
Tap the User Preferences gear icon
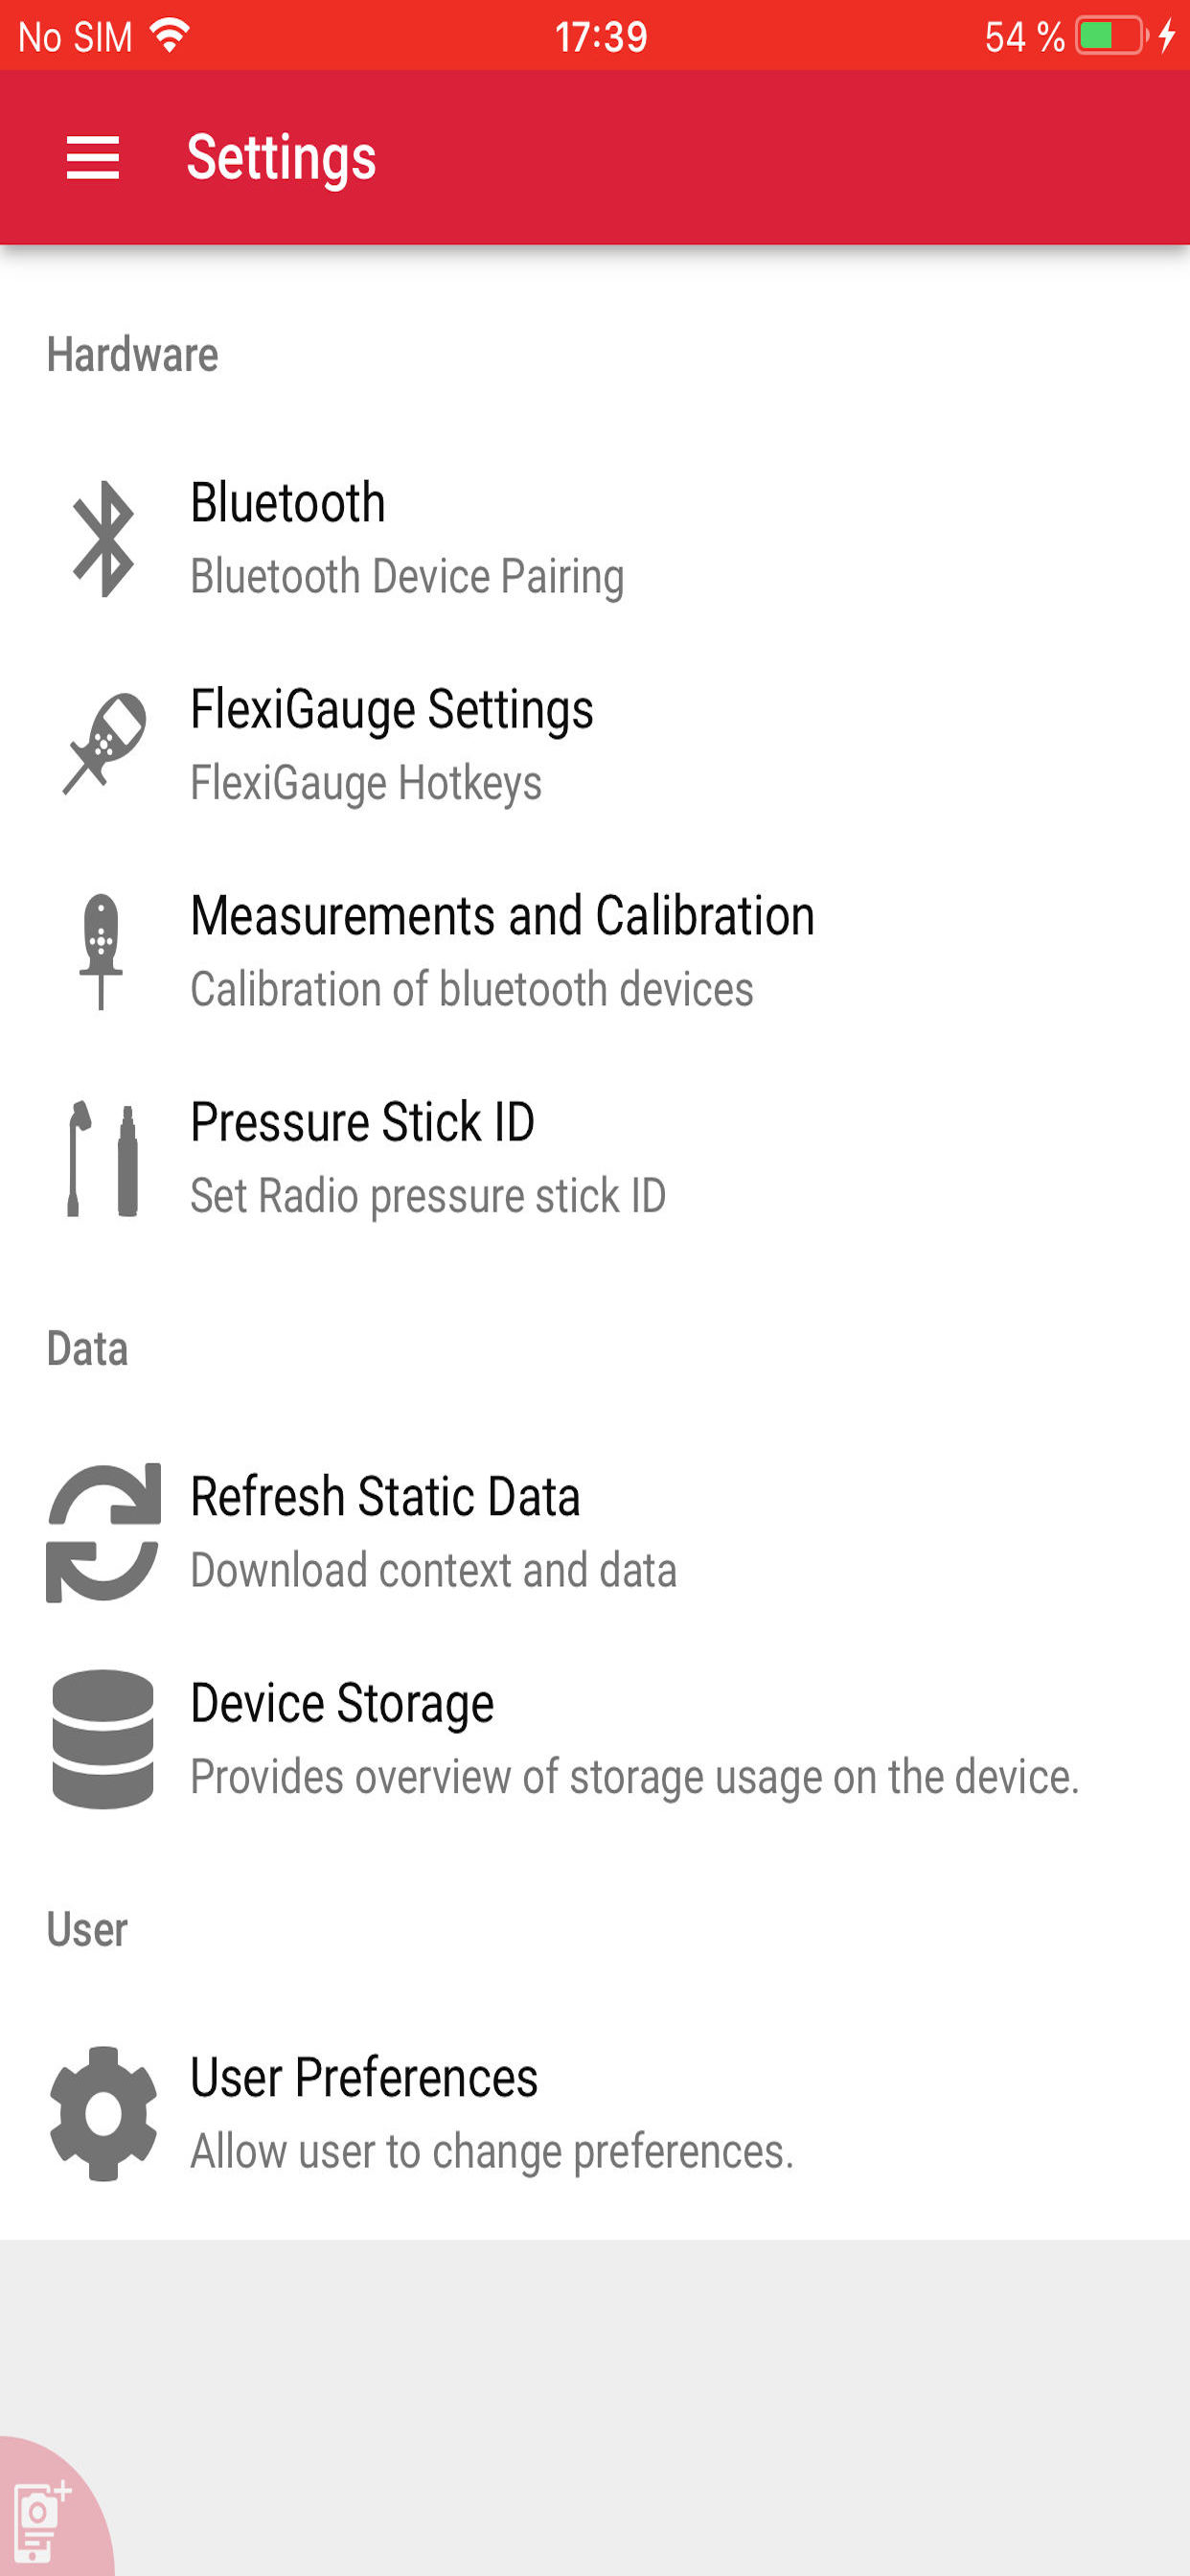tap(103, 2113)
